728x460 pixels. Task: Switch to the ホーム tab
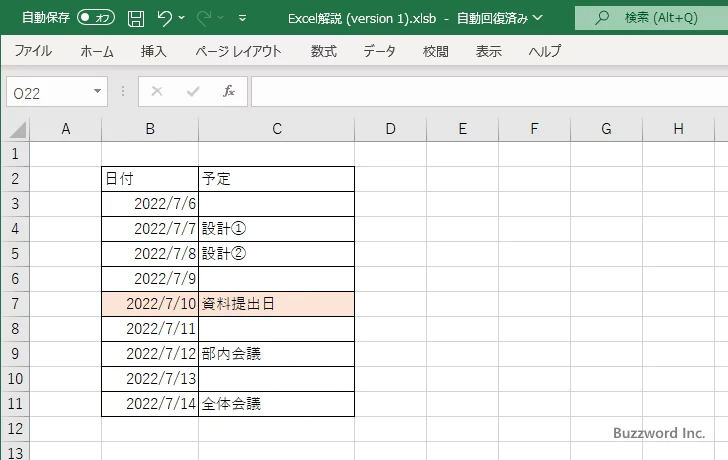97,51
